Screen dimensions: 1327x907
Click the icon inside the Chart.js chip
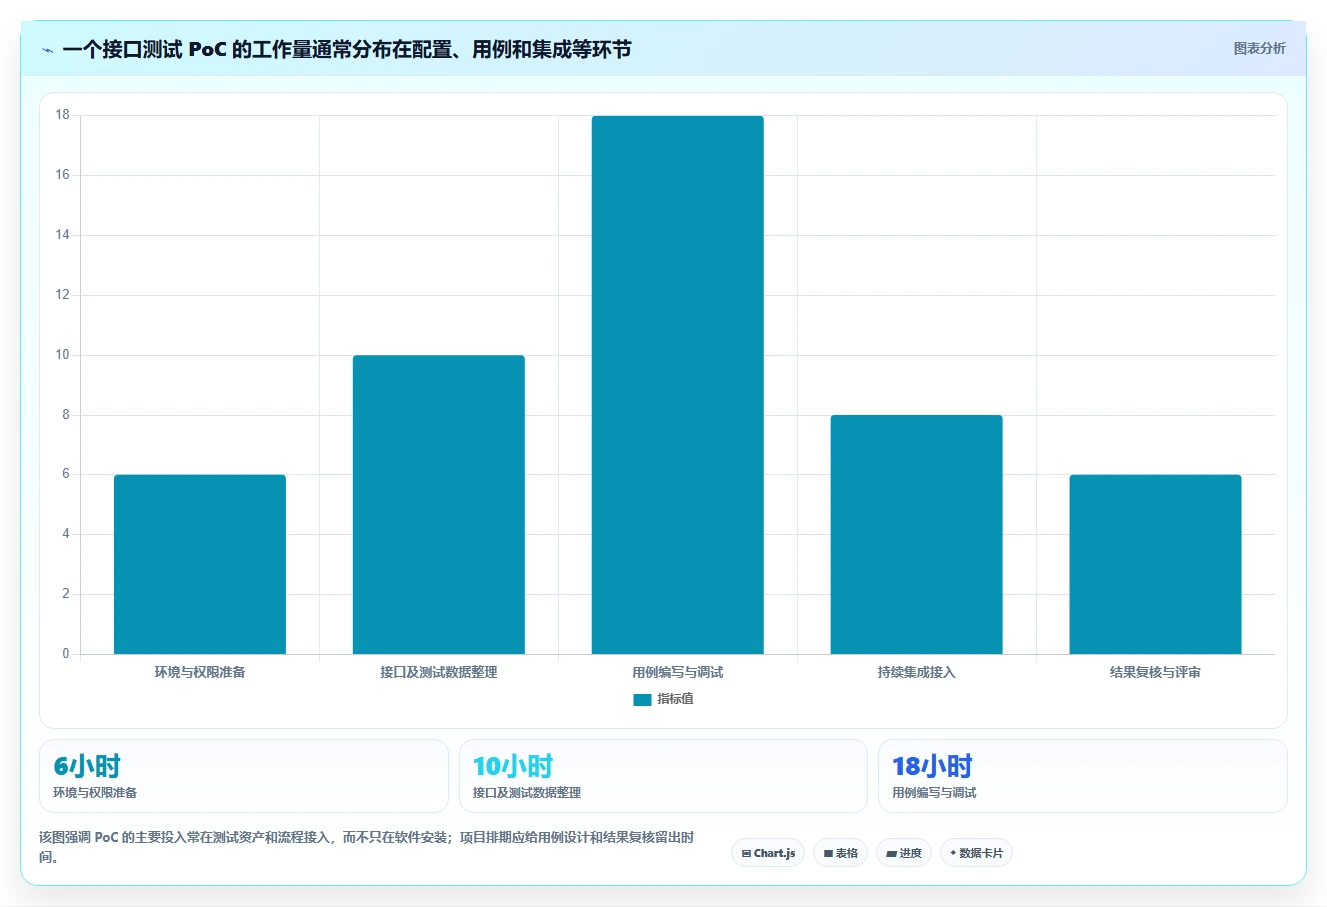point(746,854)
